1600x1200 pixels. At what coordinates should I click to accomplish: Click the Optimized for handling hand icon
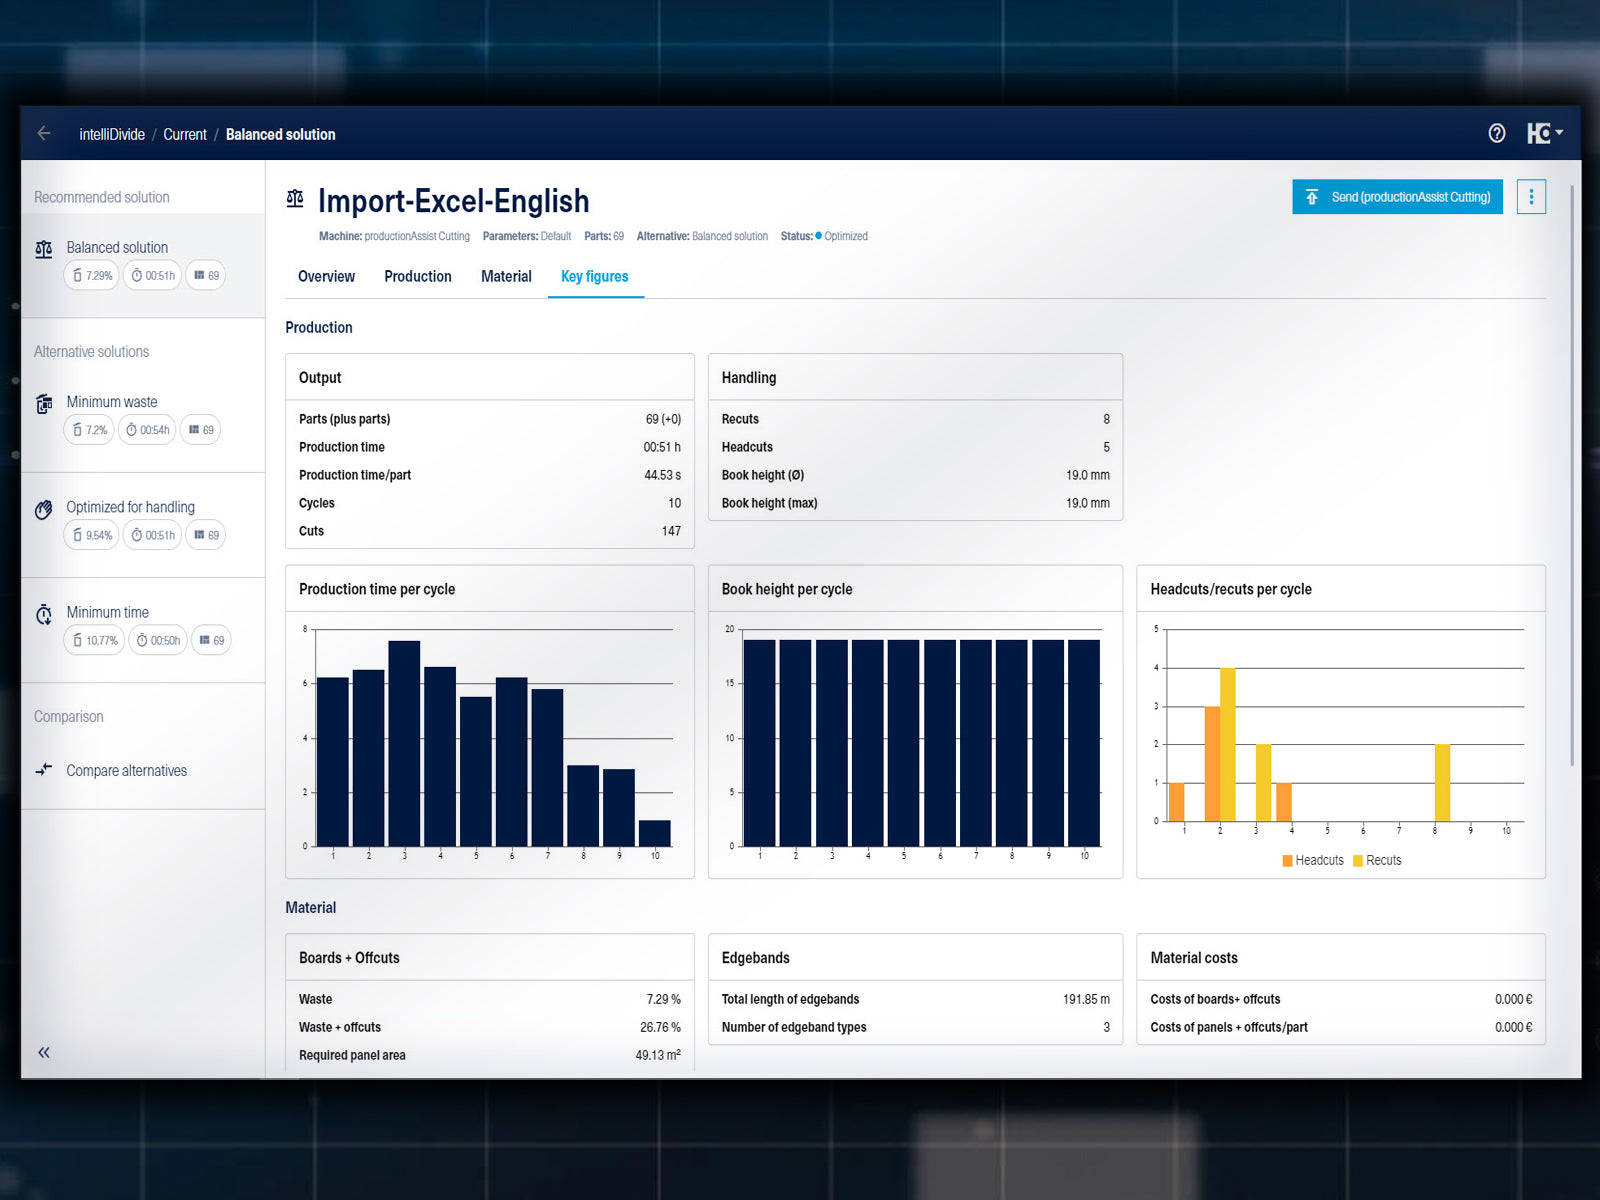44,510
